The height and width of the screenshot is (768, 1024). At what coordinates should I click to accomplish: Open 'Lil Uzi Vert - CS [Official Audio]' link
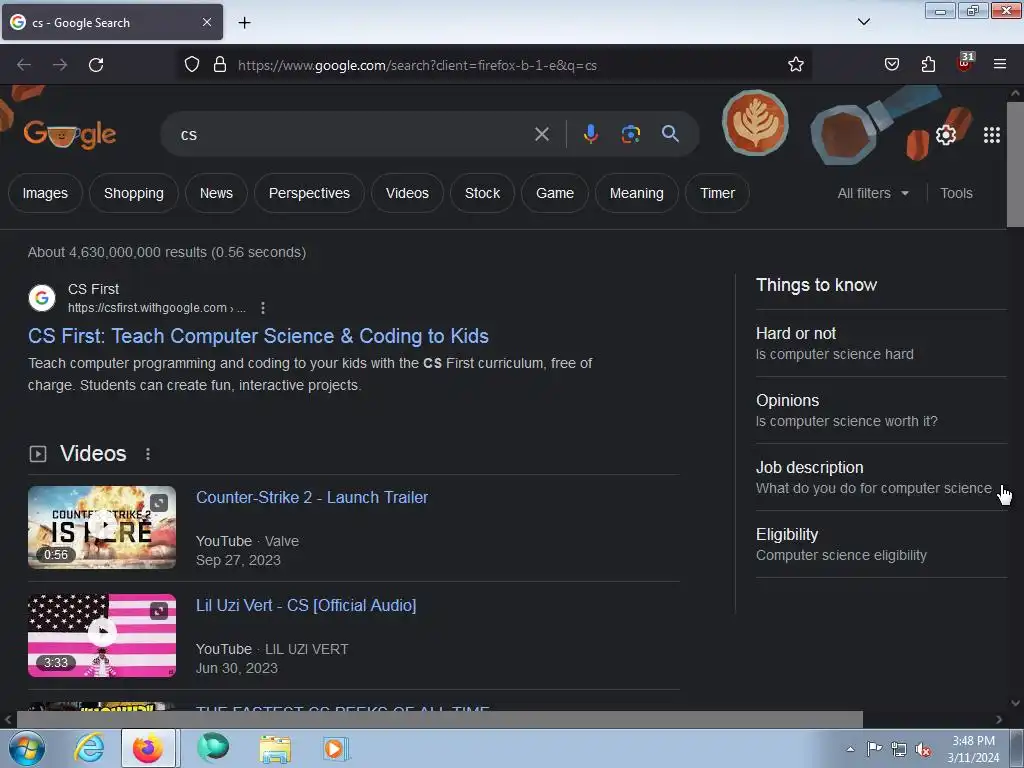click(306, 605)
